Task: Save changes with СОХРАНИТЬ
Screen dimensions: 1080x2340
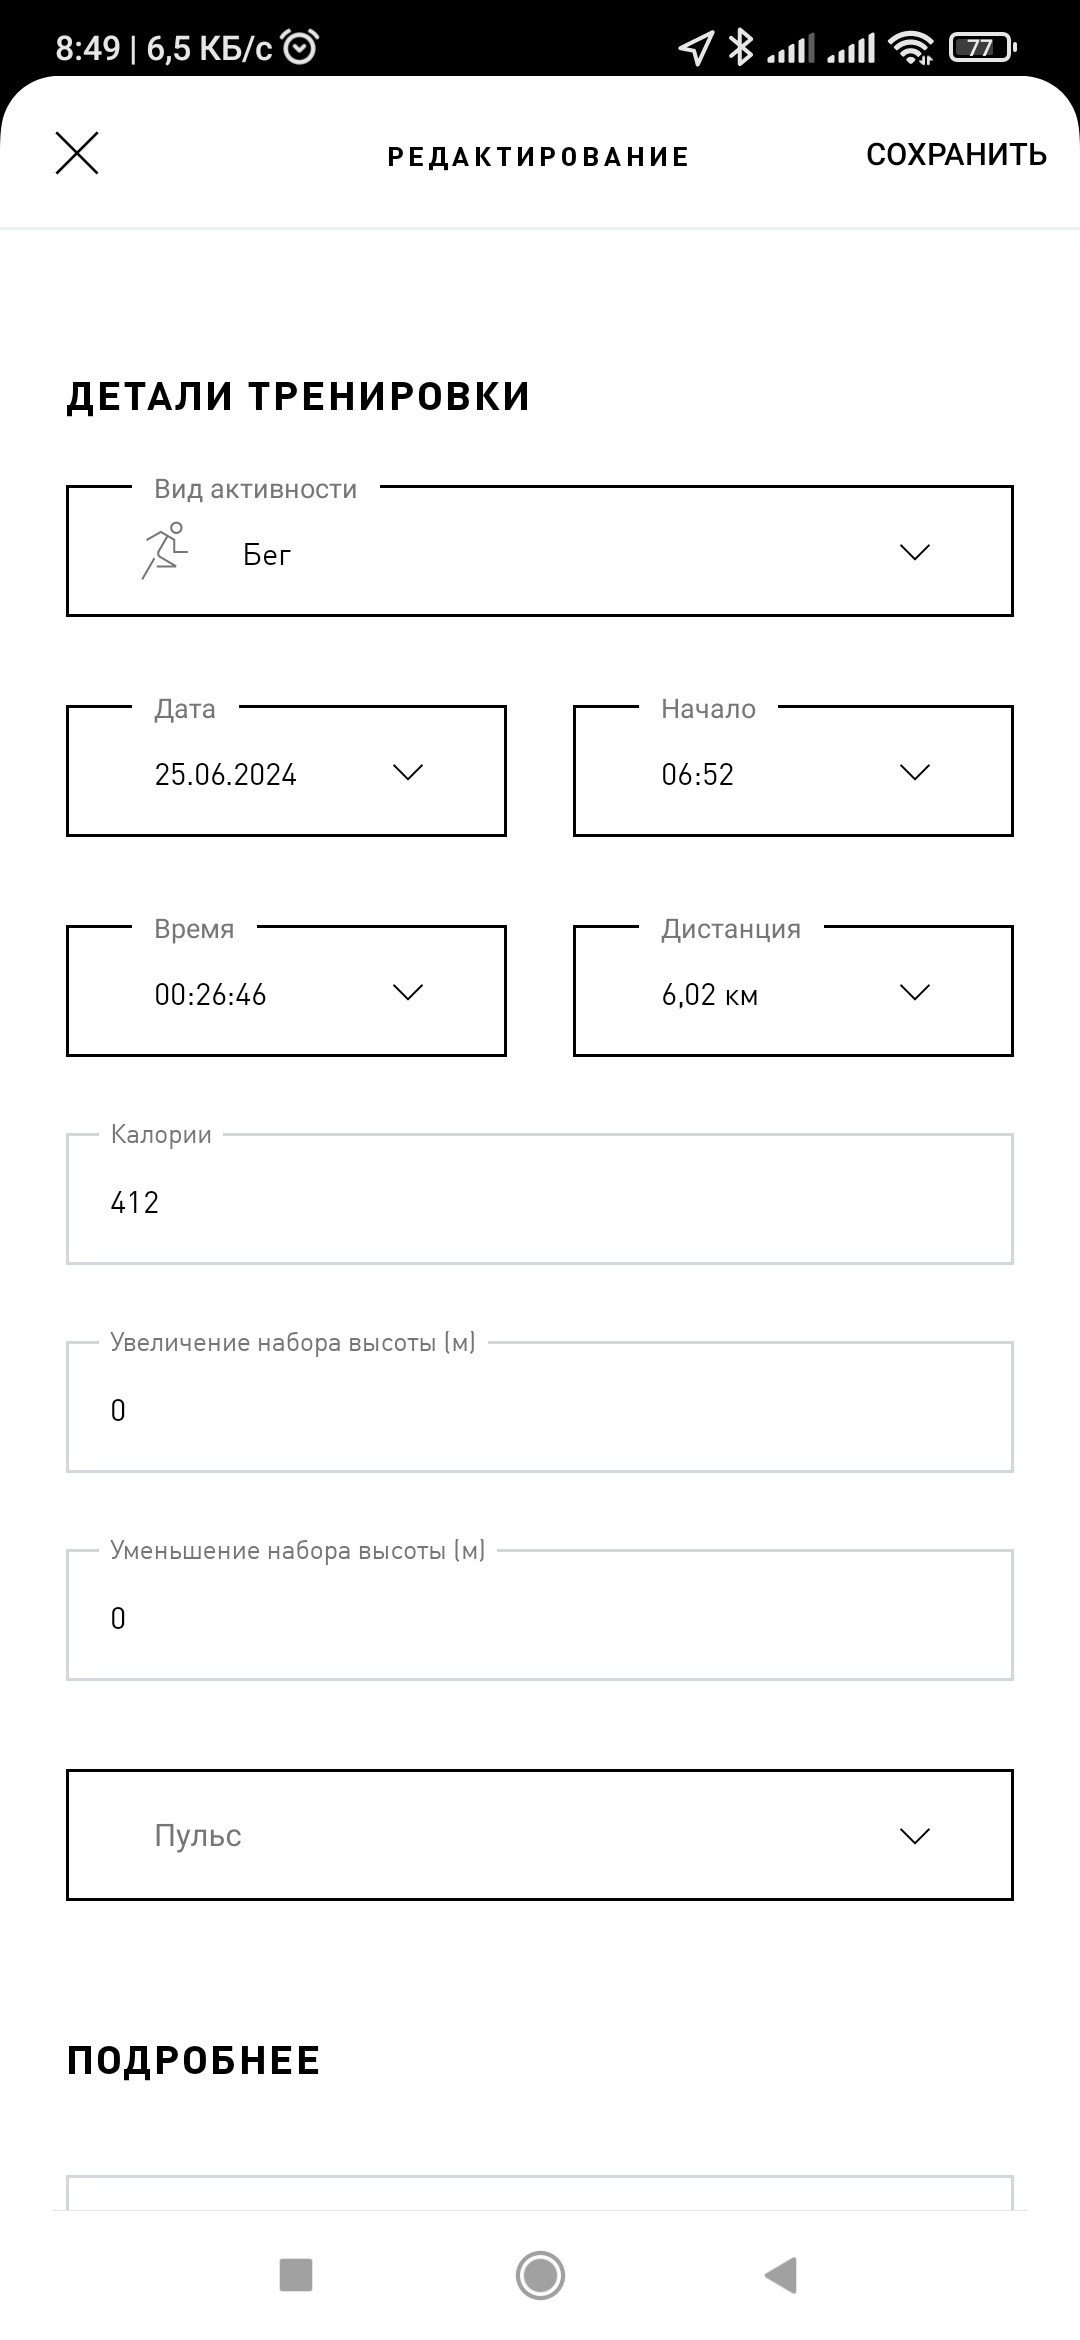Action: point(956,155)
